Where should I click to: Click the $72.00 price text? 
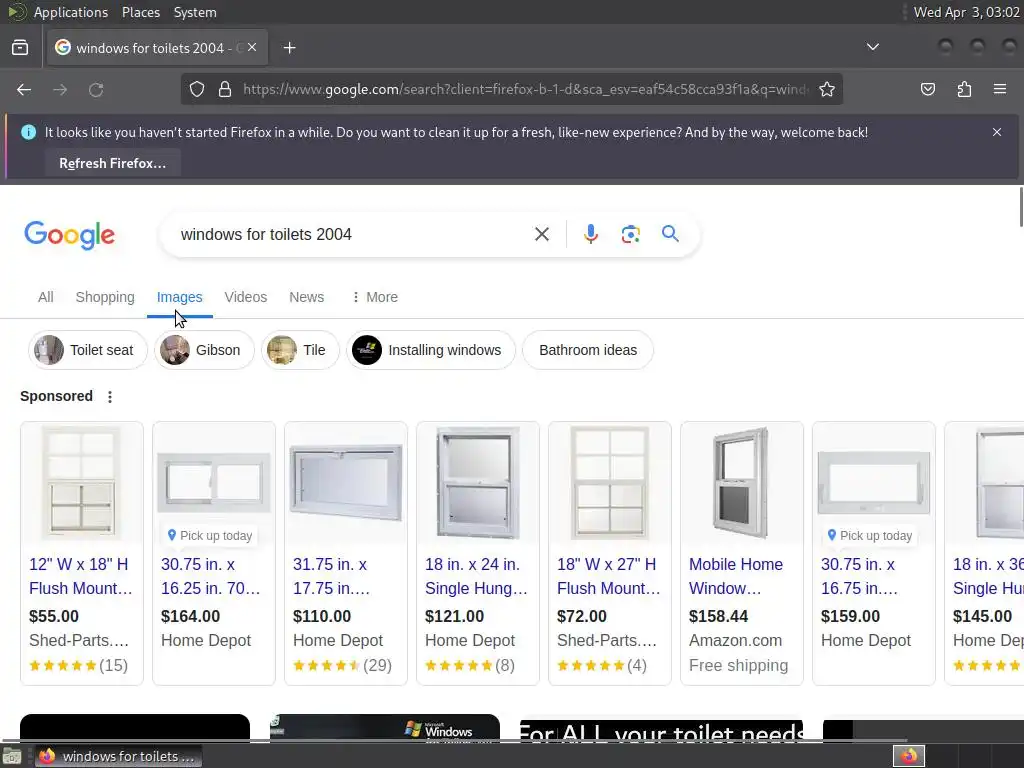(582, 616)
